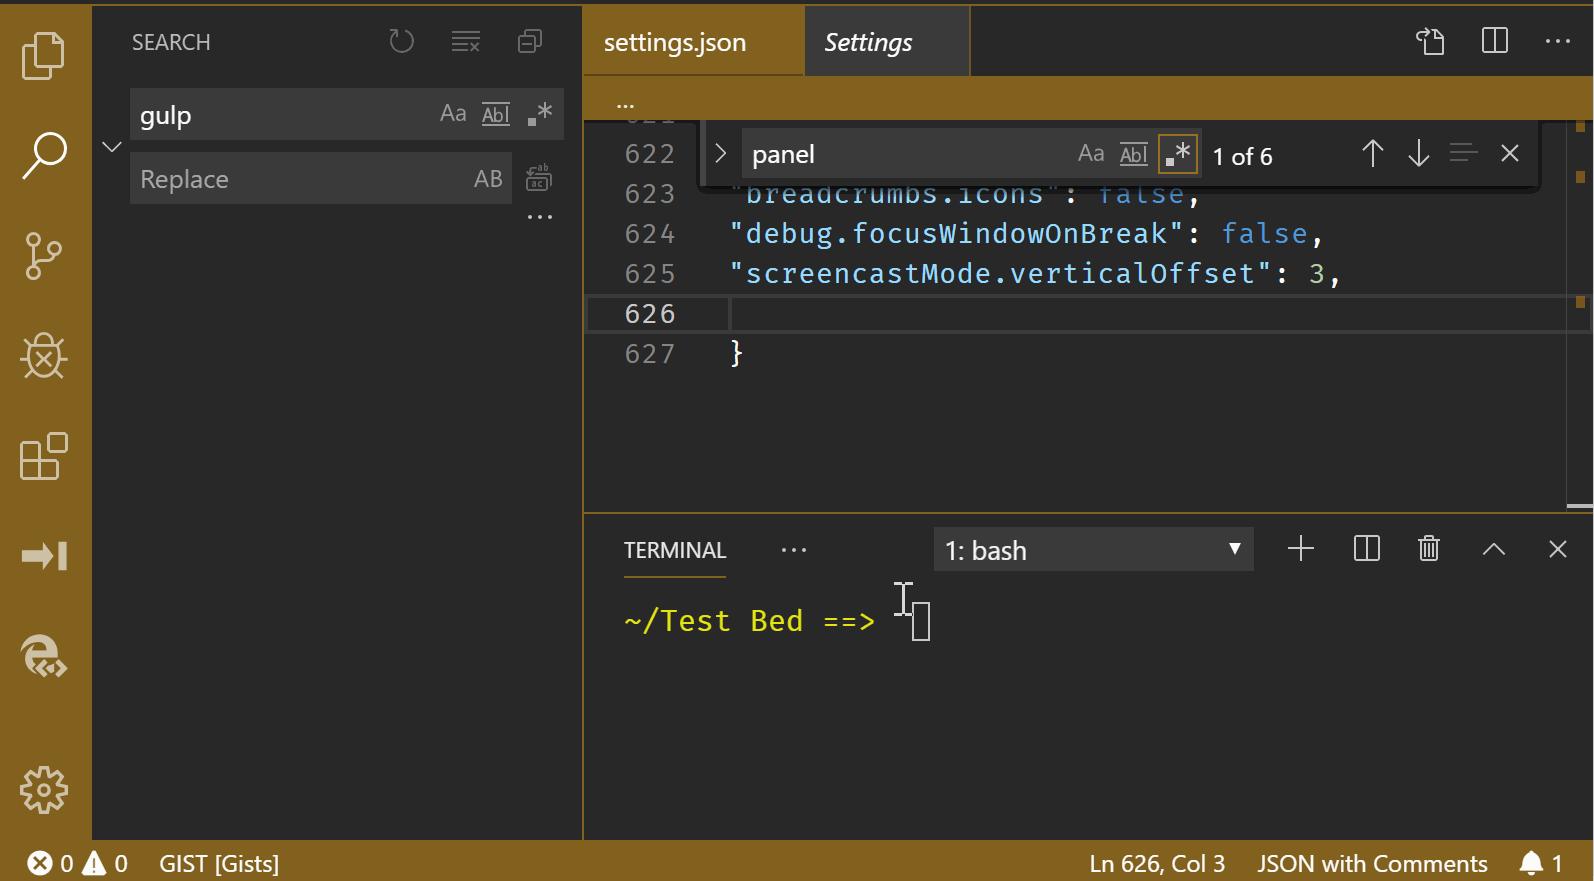Toggle Match Case in find widget
This screenshot has height=881, width=1594.
click(x=1091, y=154)
